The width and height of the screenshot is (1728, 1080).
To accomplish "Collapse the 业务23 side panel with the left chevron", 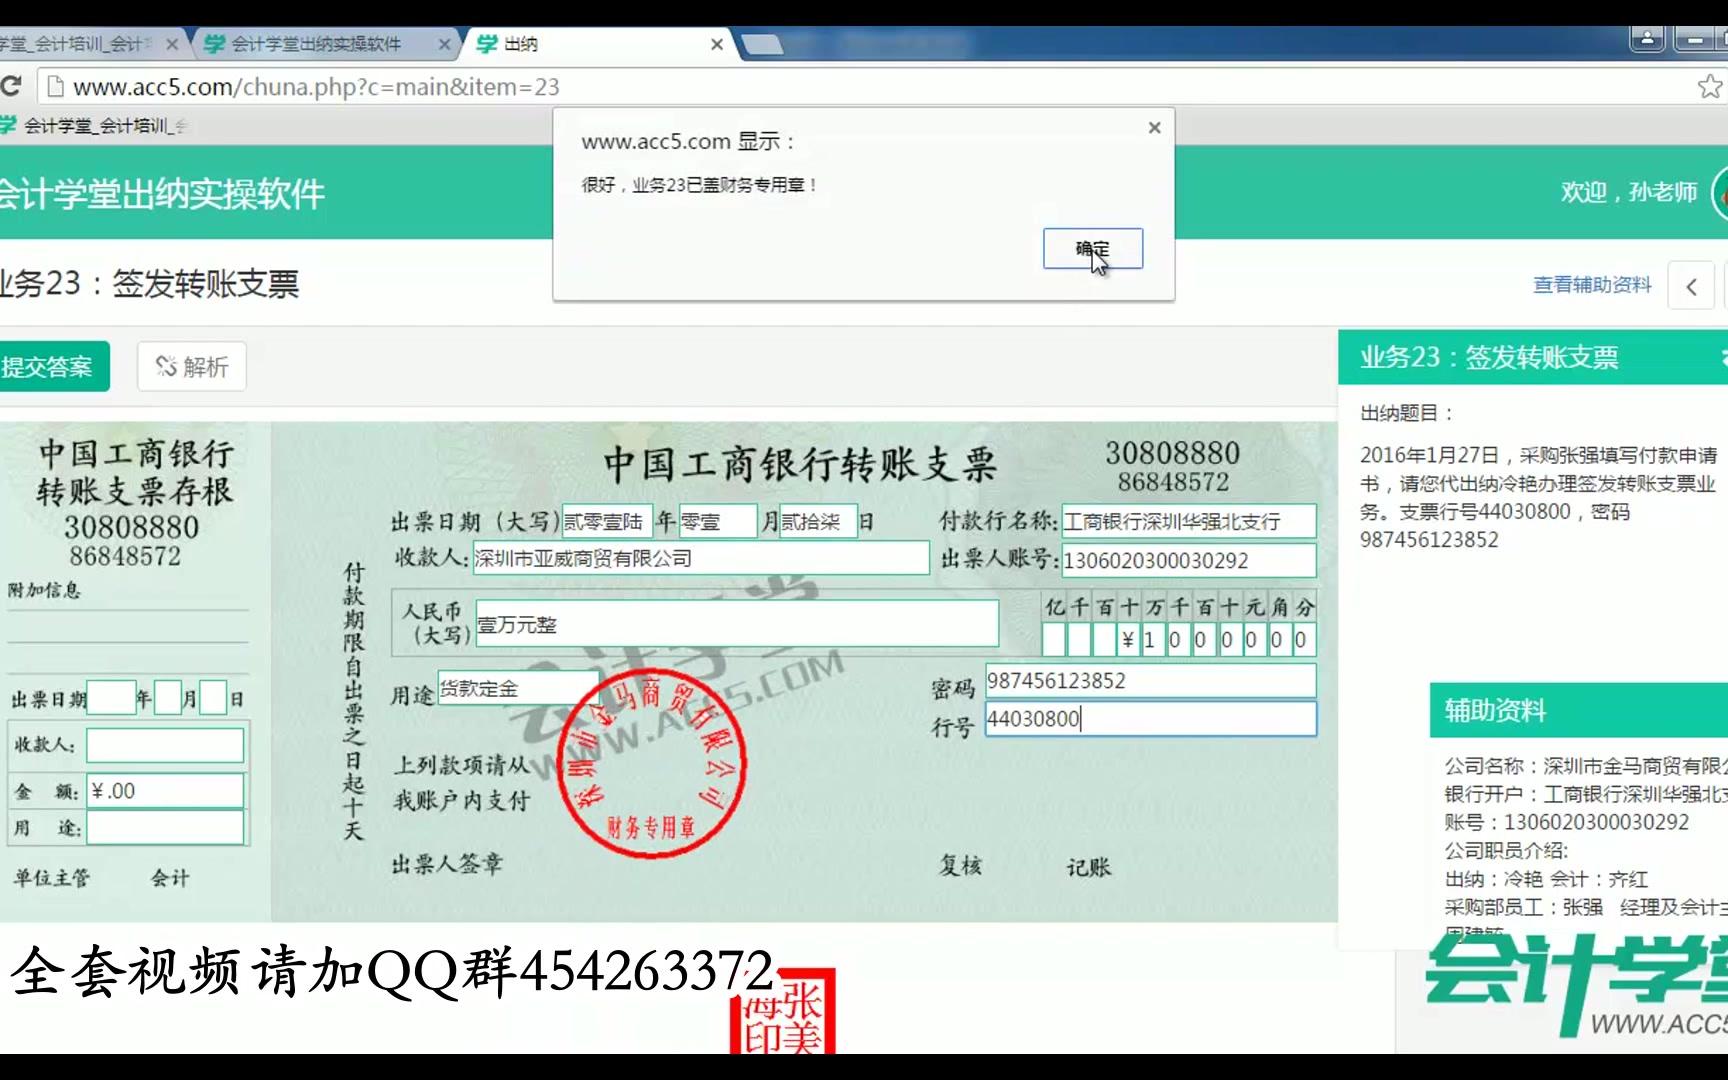I will pyautogui.click(x=1690, y=286).
